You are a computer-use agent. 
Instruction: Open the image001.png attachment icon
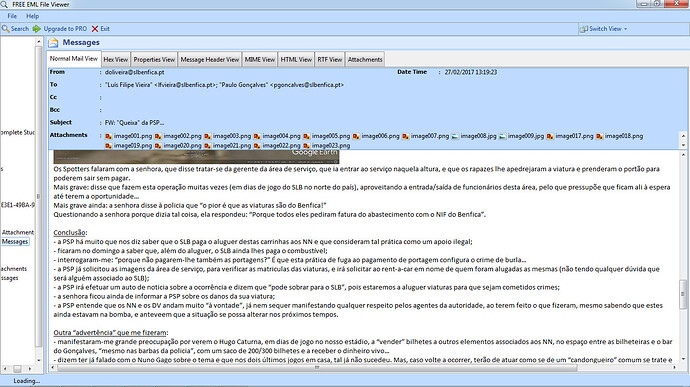(x=108, y=136)
